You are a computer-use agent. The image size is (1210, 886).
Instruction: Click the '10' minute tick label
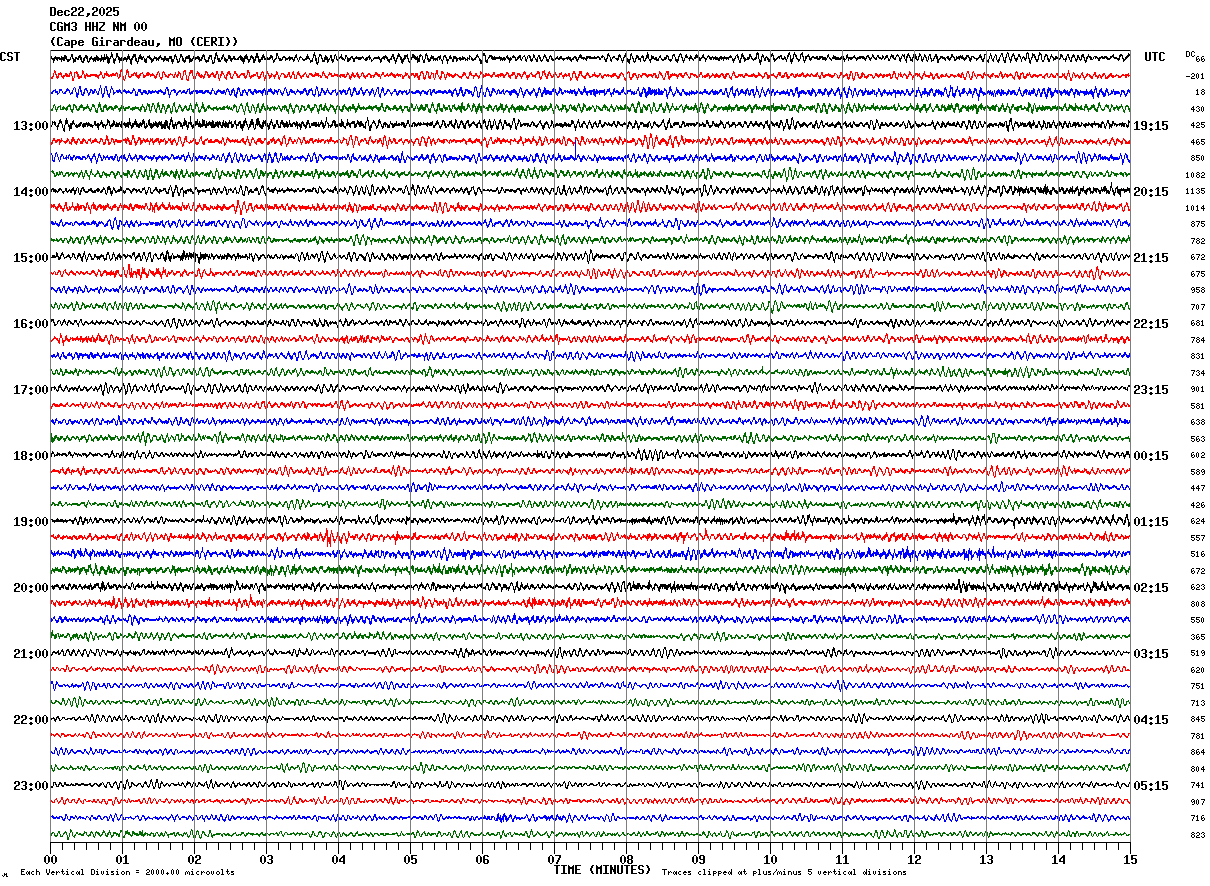[x=770, y=859]
